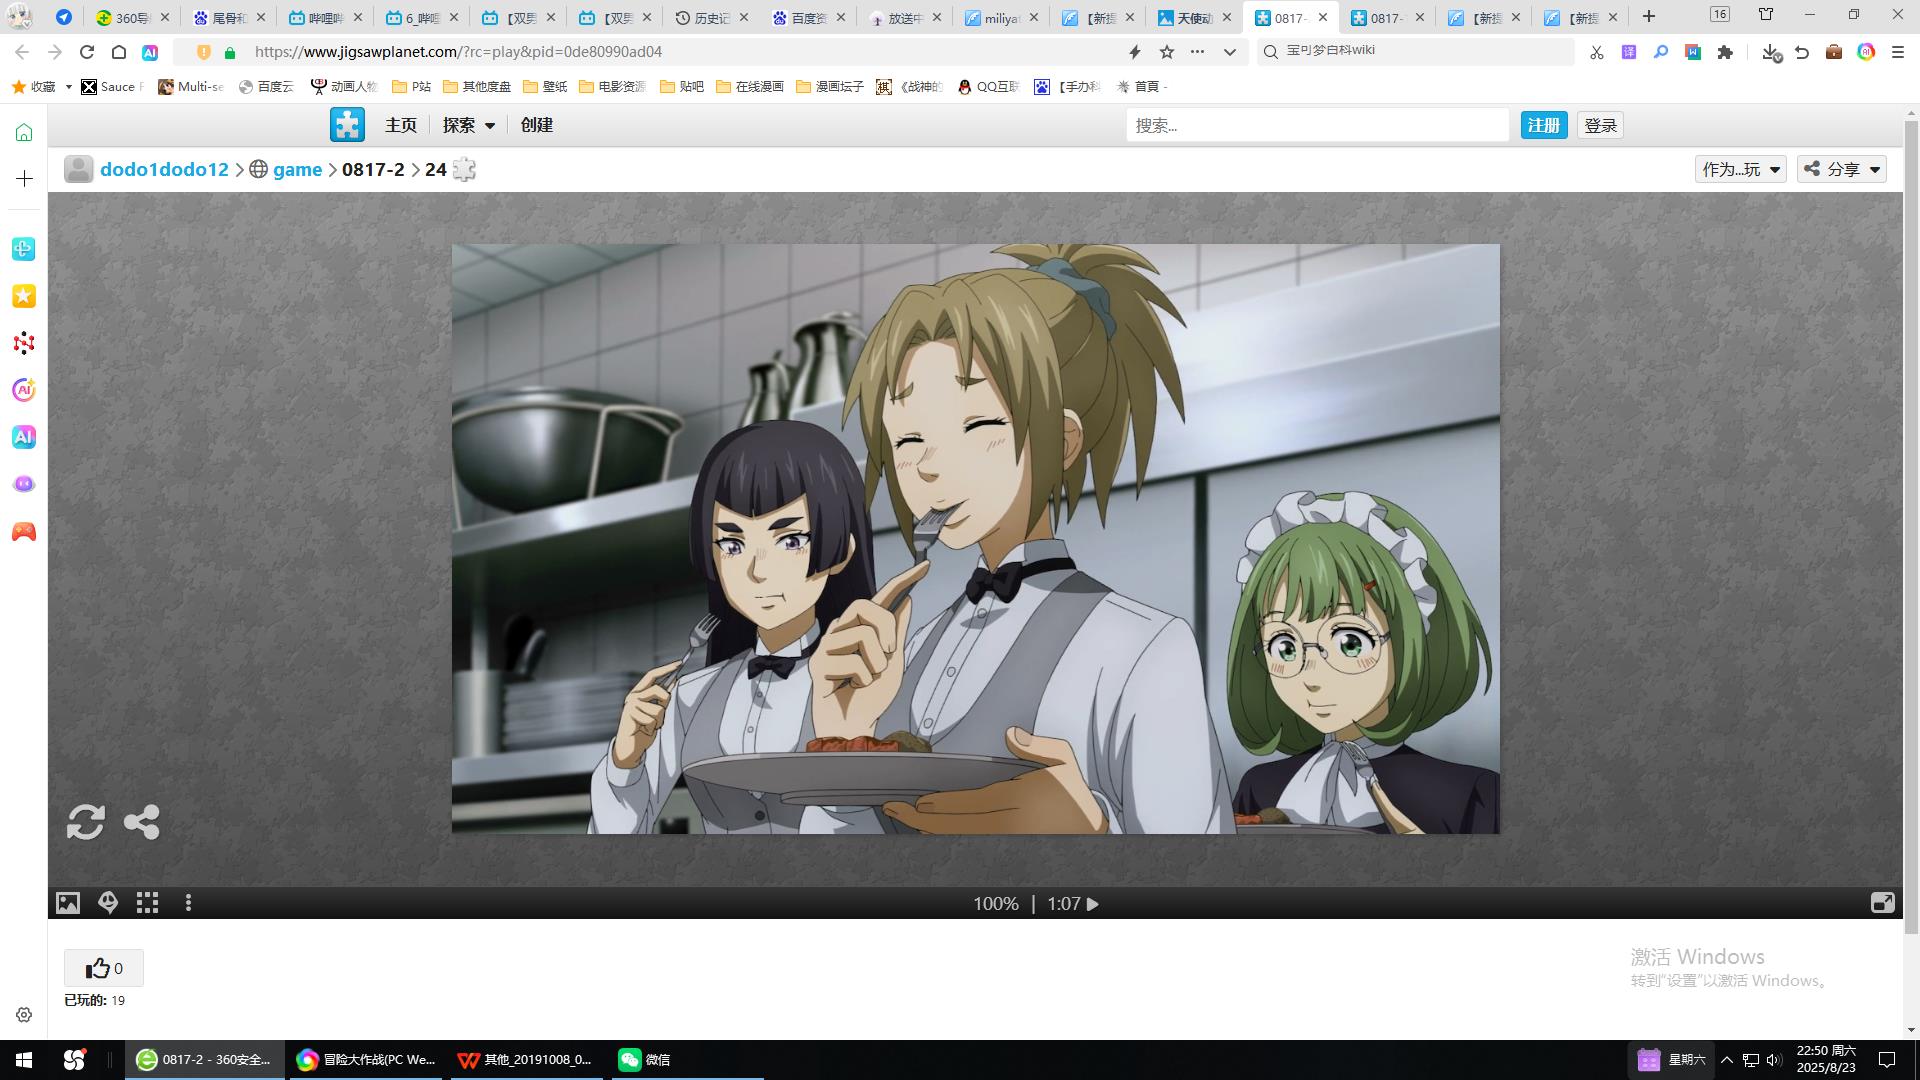
Task: Click the page vertical scrollbar
Action: click(1911, 528)
